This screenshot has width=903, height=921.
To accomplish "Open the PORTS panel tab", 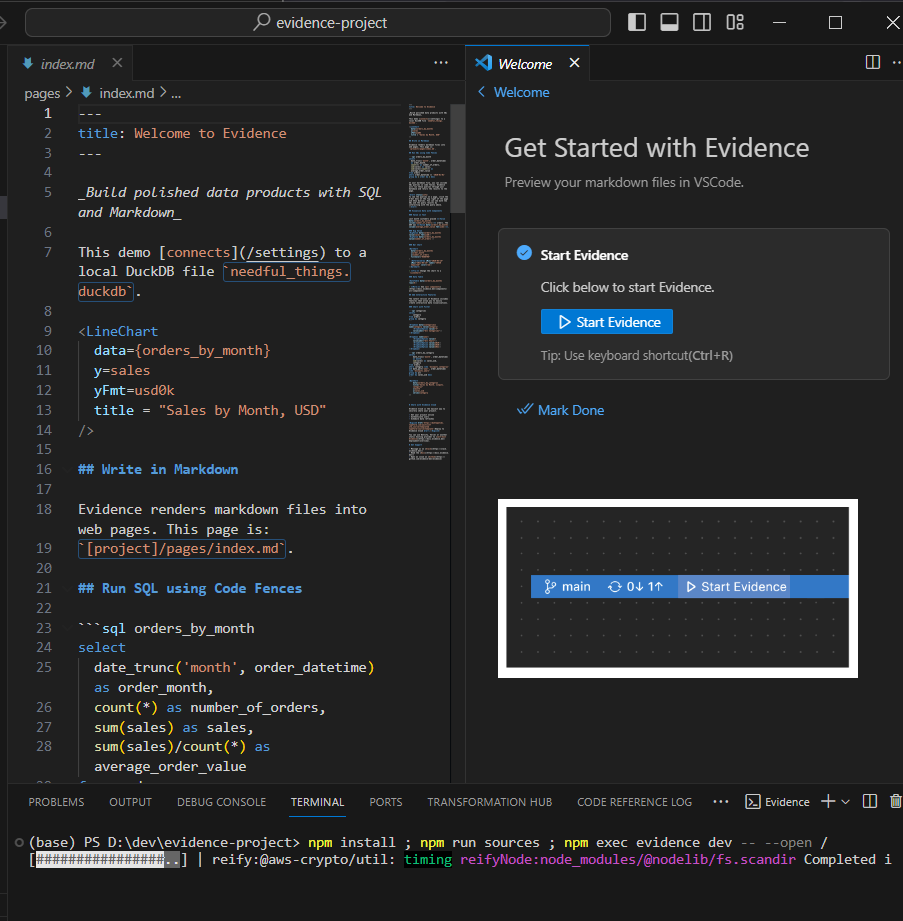I will pyautogui.click(x=385, y=802).
